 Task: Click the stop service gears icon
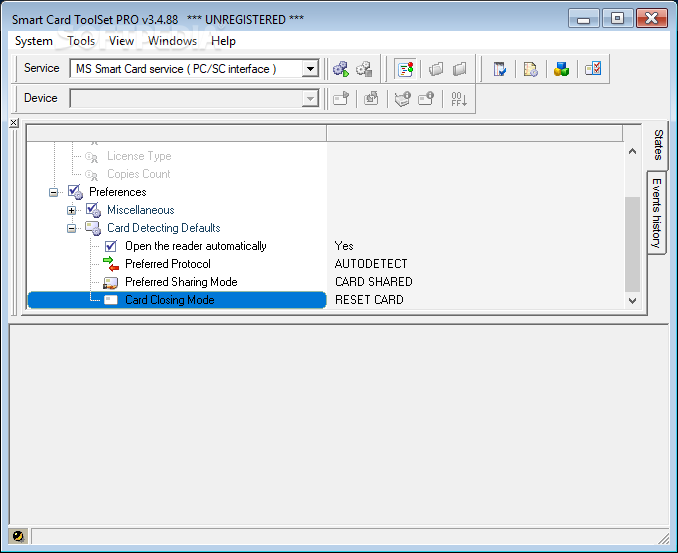point(364,69)
